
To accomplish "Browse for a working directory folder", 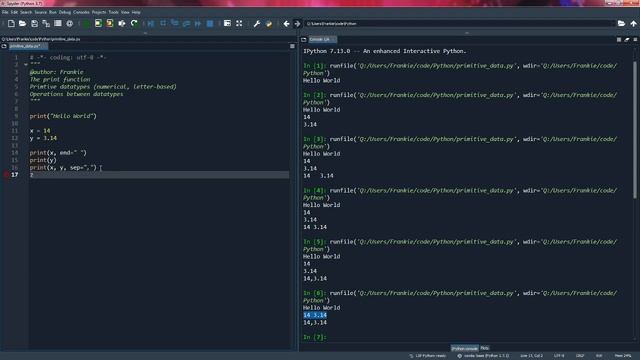I will 621,24.
